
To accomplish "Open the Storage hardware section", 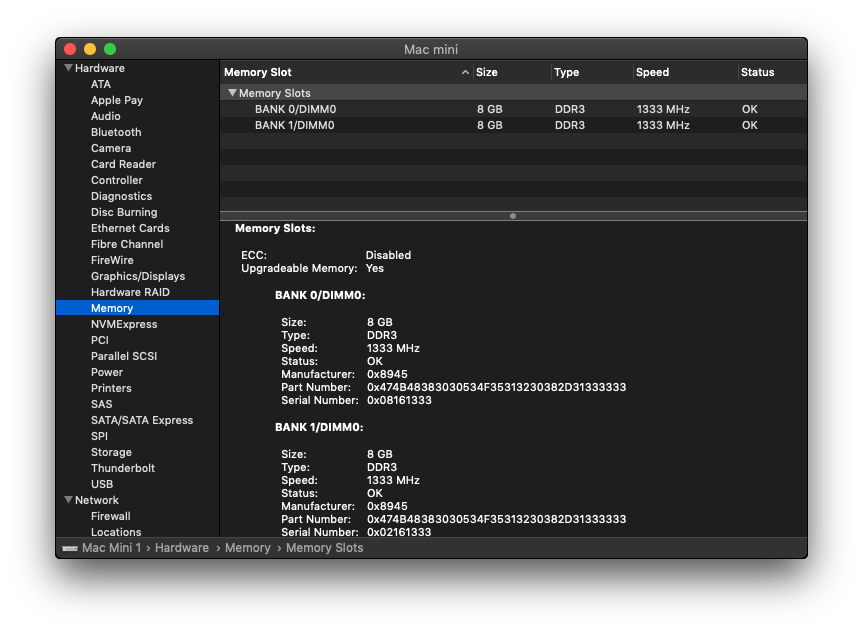I will point(111,452).
